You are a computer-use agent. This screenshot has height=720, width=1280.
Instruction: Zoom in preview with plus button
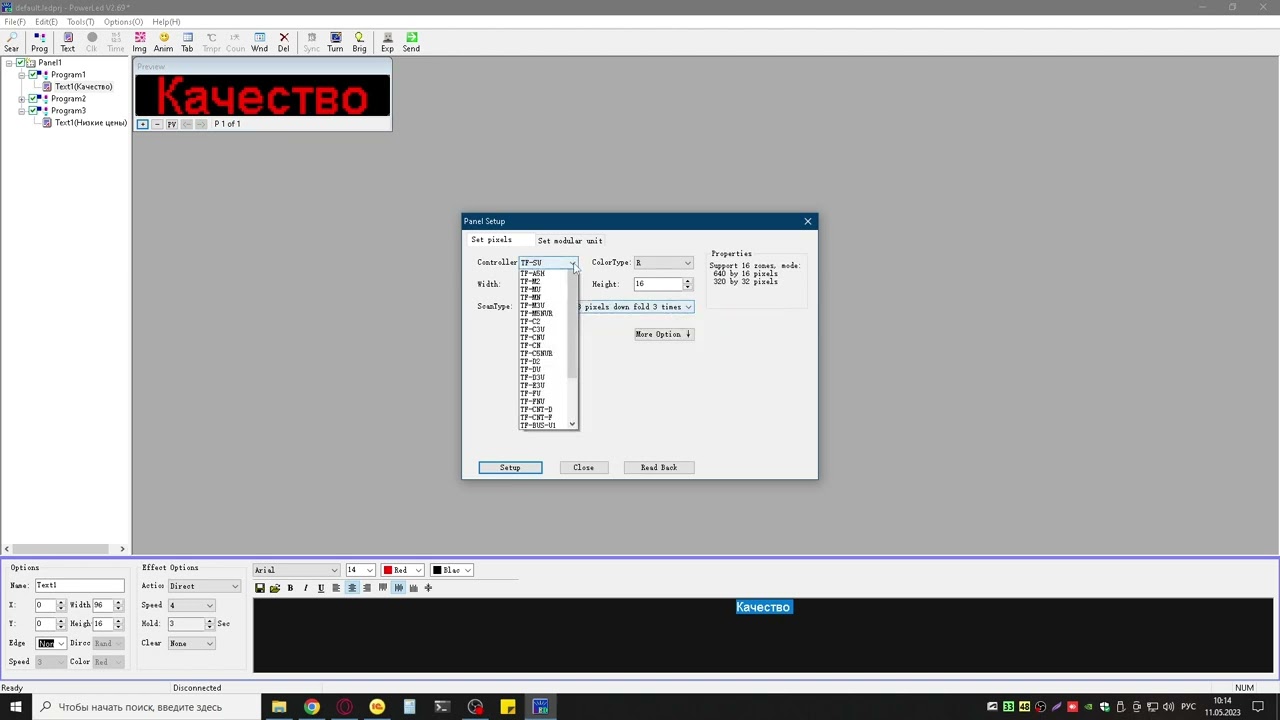point(142,124)
